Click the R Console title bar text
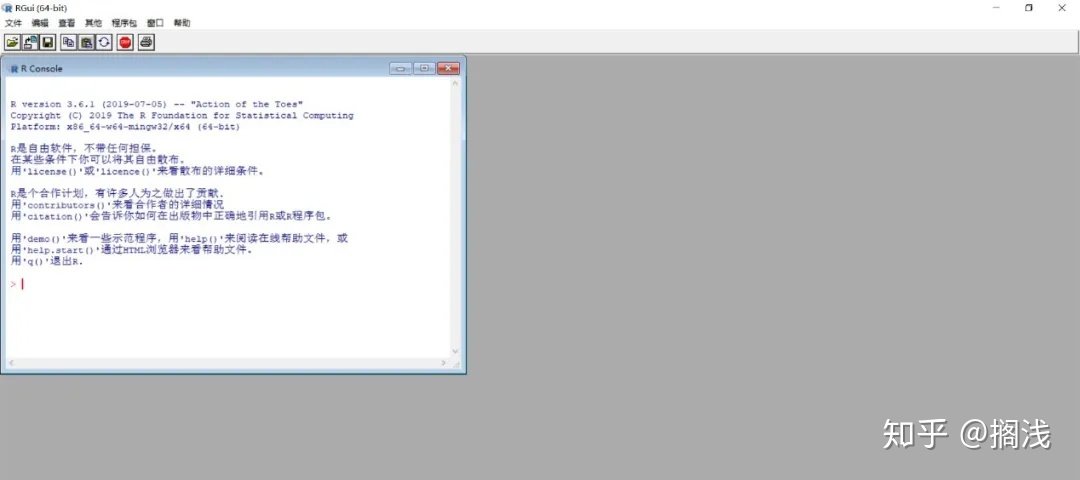 pos(42,69)
